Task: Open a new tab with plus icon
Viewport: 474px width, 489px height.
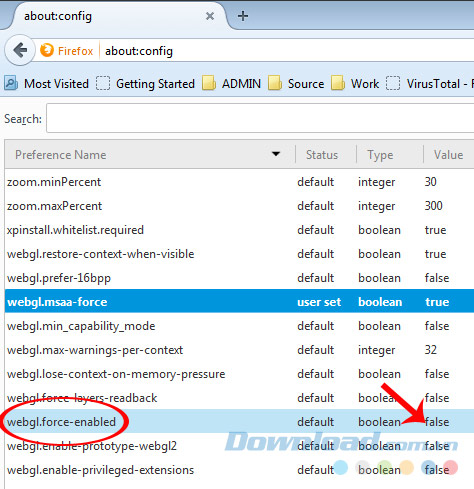Action: [243, 16]
